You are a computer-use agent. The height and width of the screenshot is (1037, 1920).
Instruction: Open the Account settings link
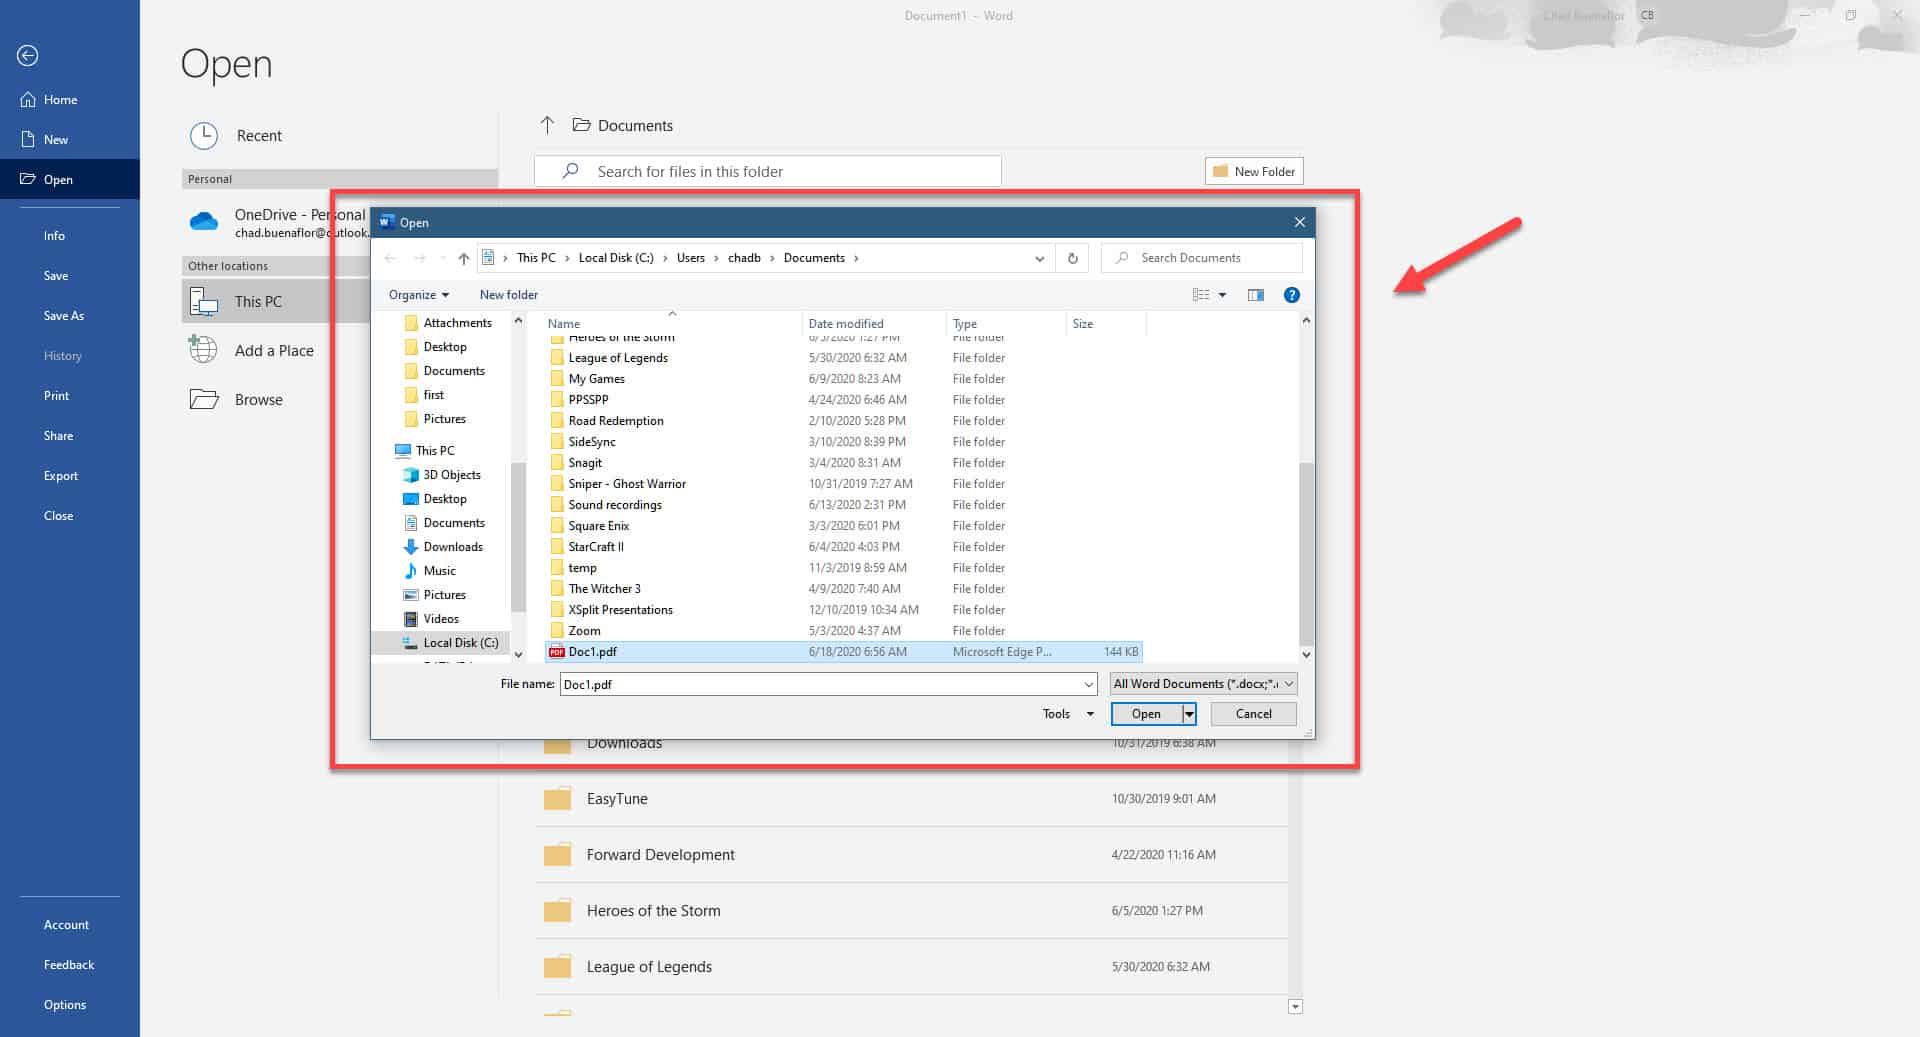tap(66, 924)
